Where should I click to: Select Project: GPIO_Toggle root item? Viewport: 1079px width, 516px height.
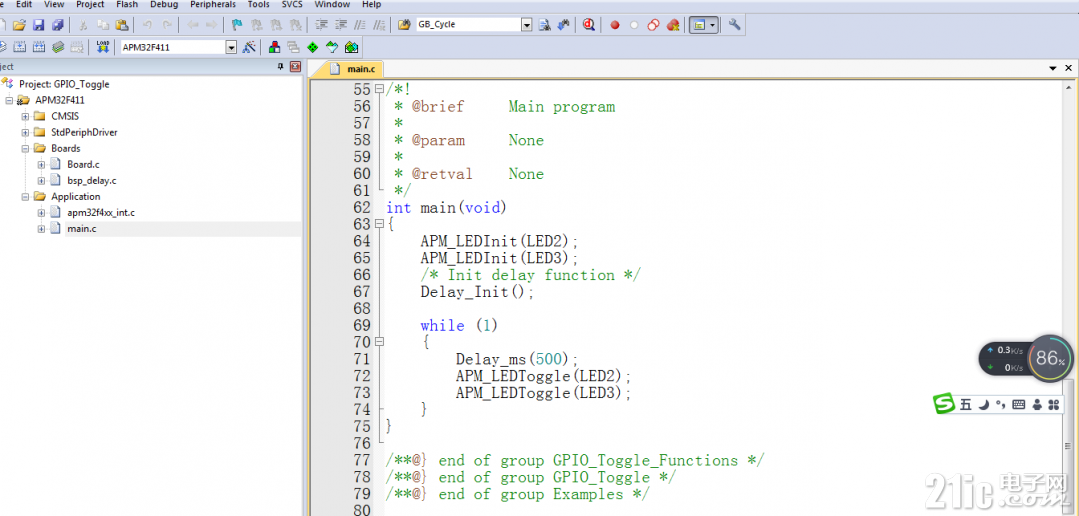(64, 84)
